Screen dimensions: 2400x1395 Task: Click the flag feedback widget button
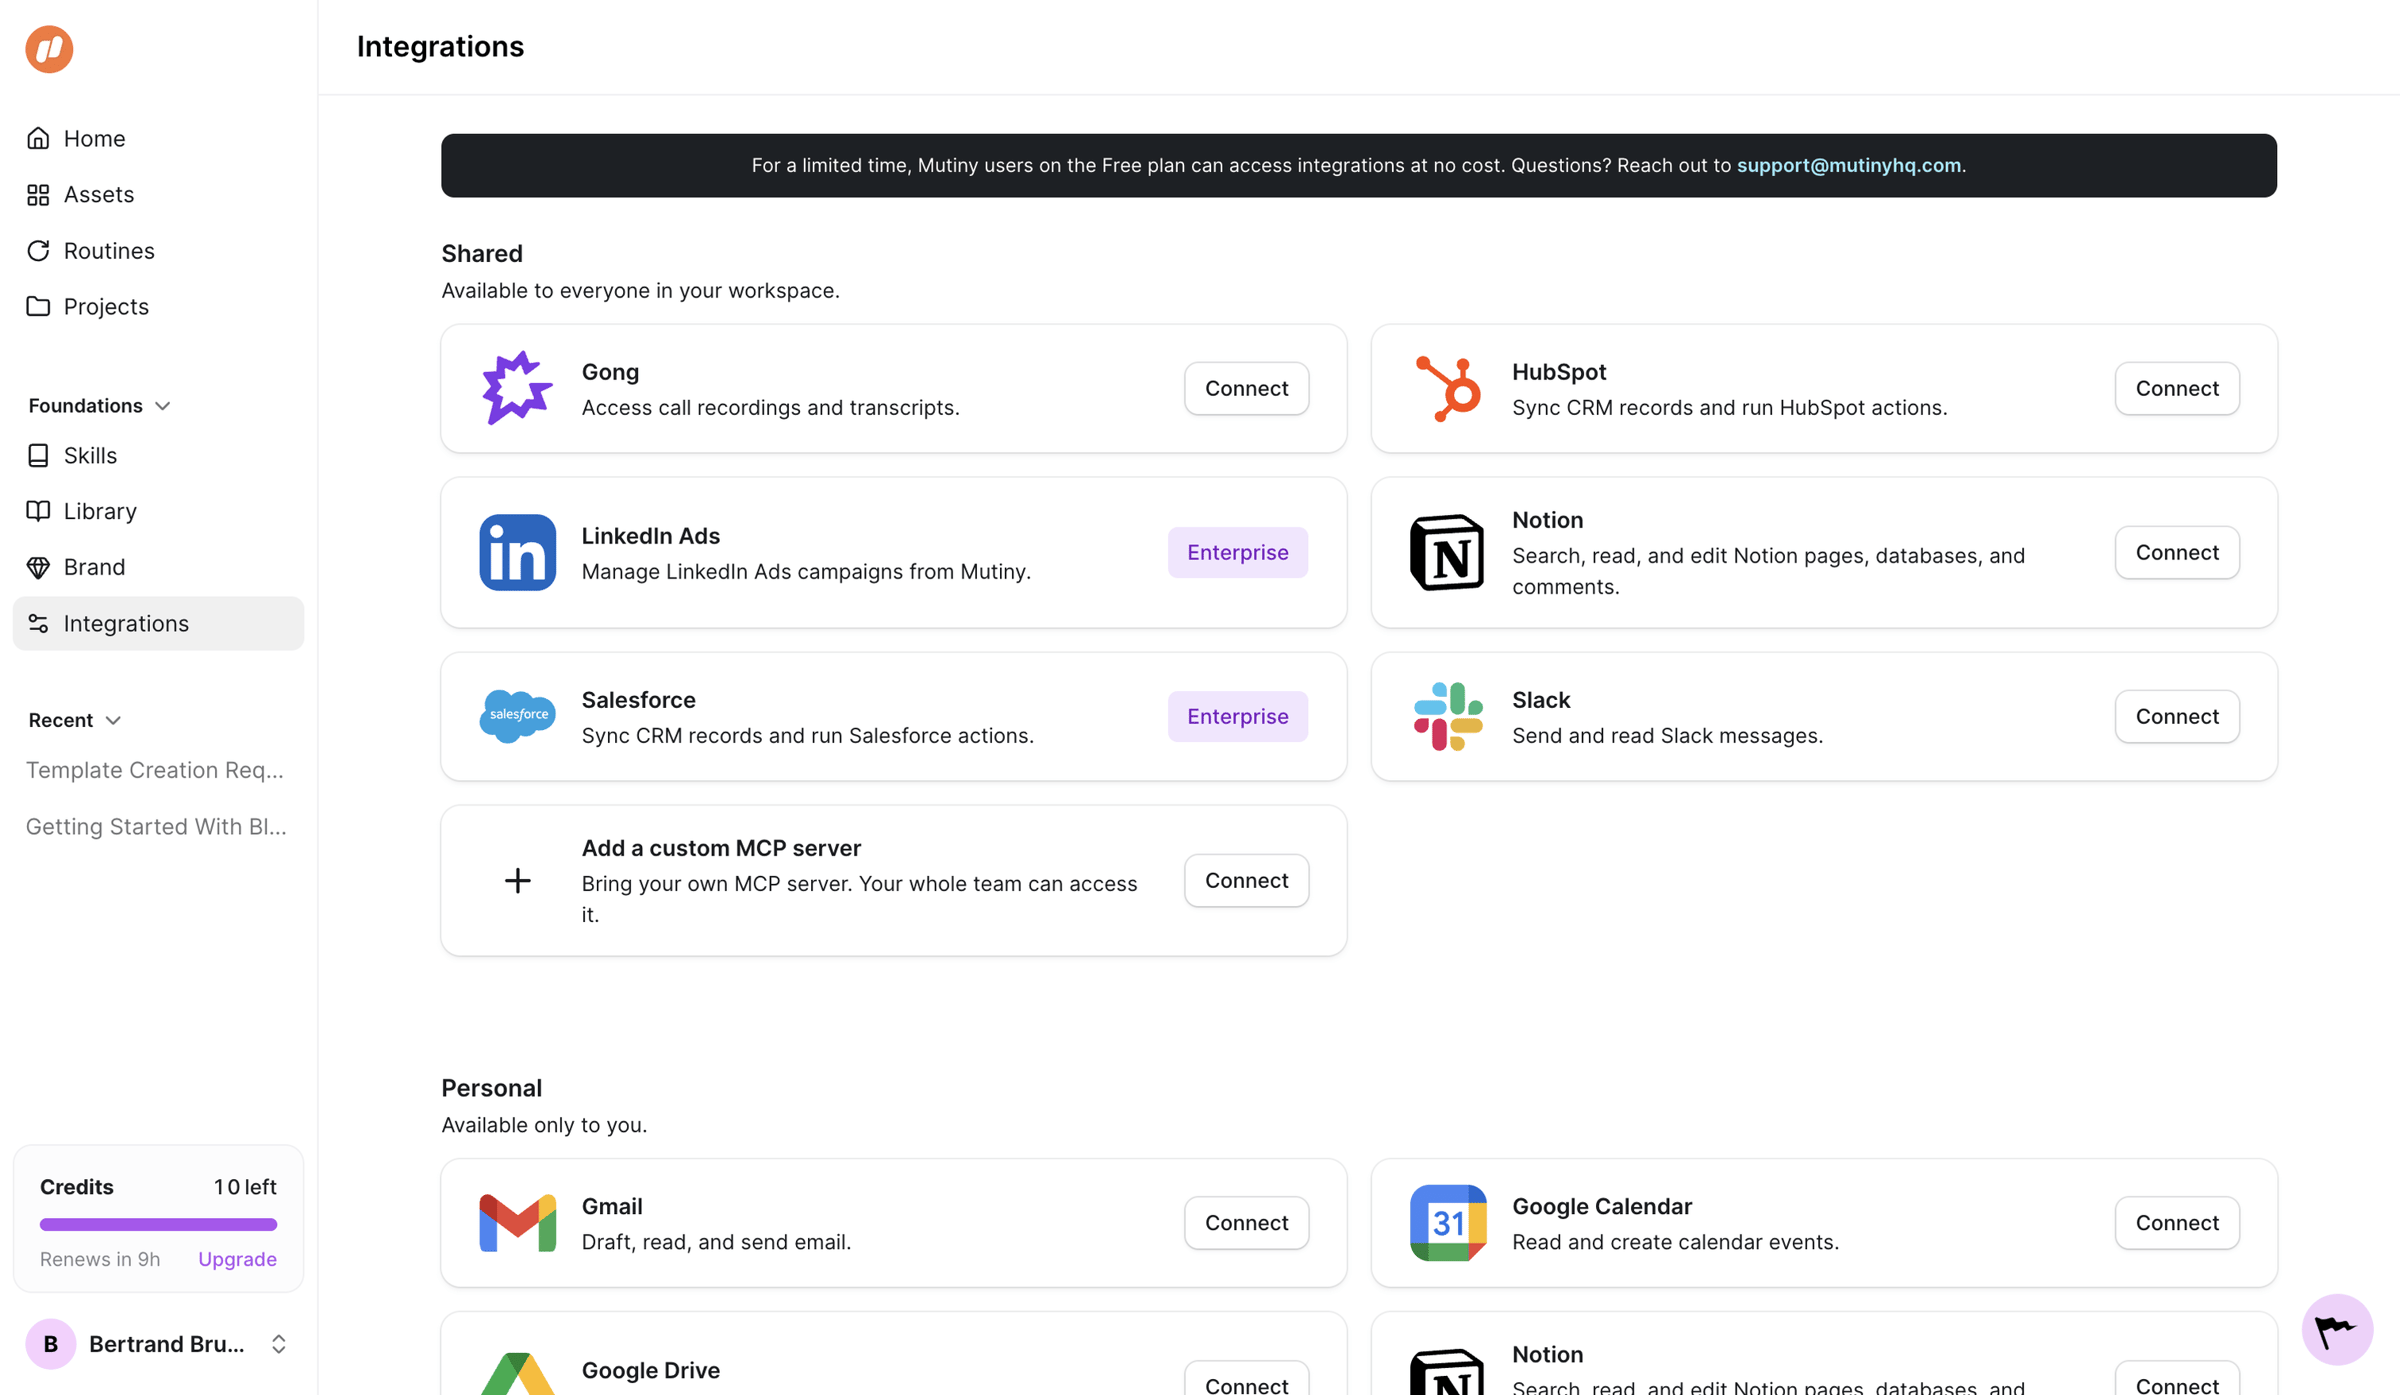2337,1329
